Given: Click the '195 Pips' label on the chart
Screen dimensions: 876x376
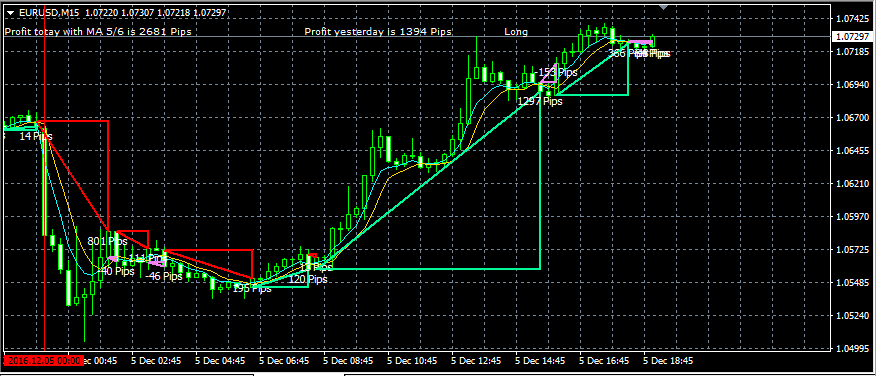Looking at the screenshot, I should pos(252,289).
